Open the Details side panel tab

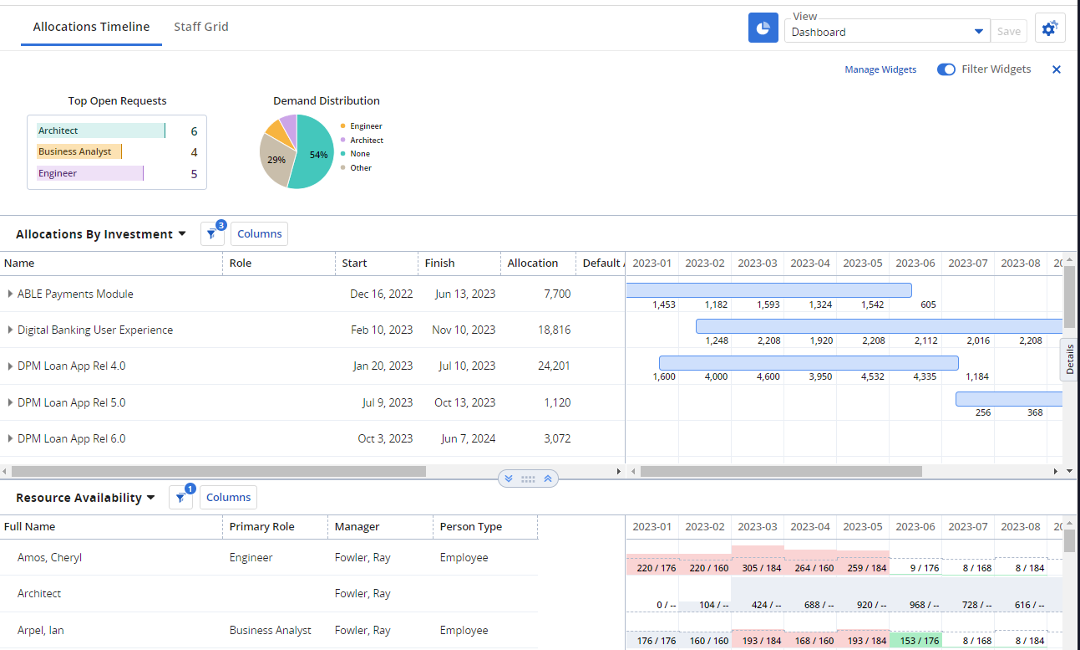click(x=1070, y=360)
